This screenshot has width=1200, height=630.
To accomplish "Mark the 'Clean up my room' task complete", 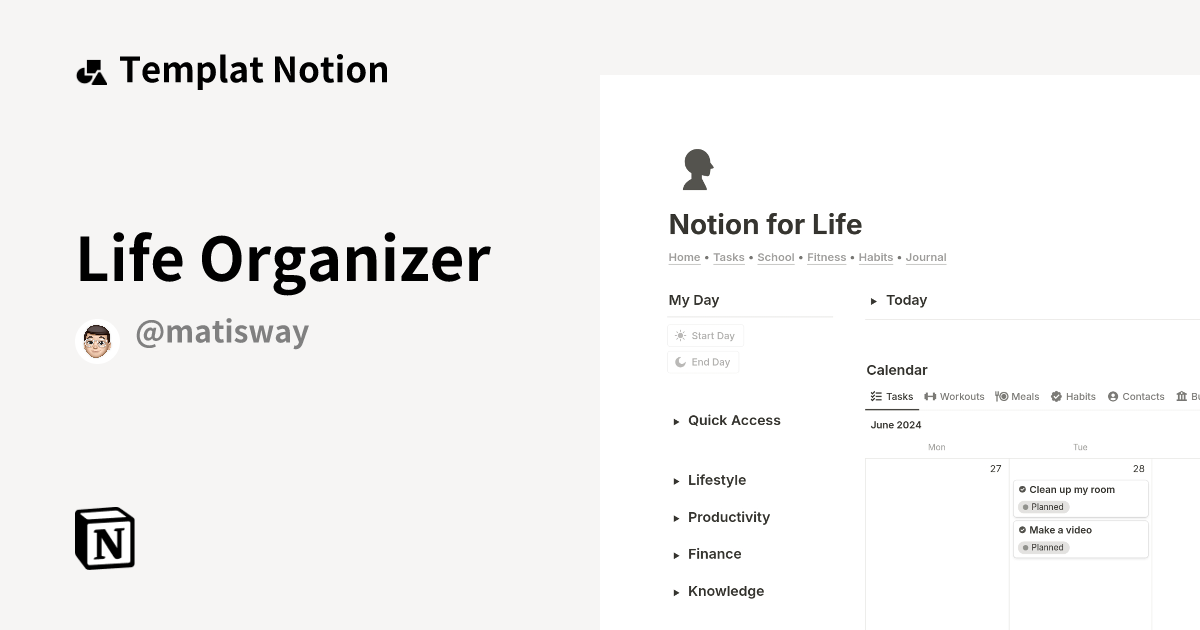I will pyautogui.click(x=1022, y=489).
